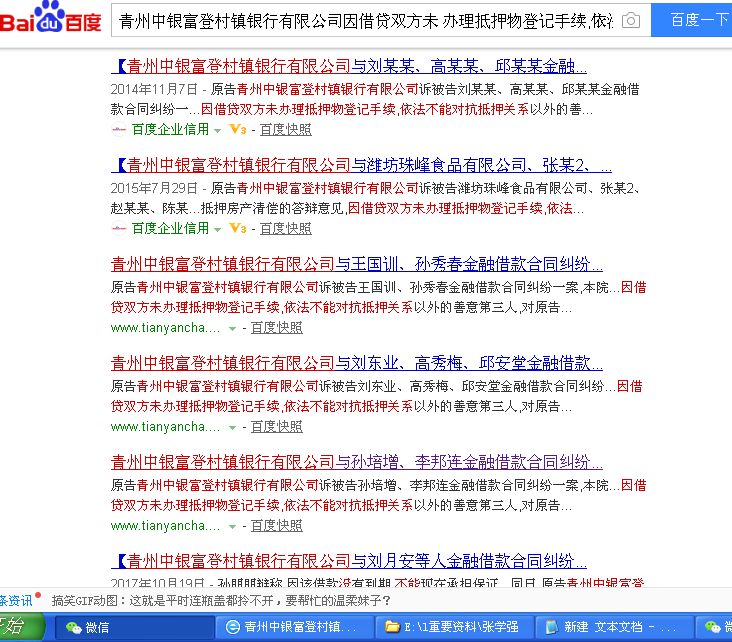Click the folder icon in taskbar item
This screenshot has width=732, height=642.
coord(392,627)
